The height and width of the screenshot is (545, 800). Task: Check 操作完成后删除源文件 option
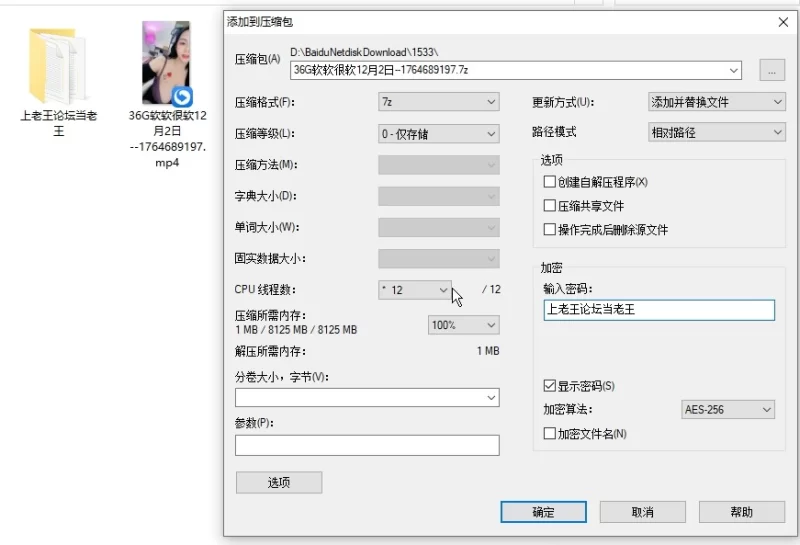549,230
